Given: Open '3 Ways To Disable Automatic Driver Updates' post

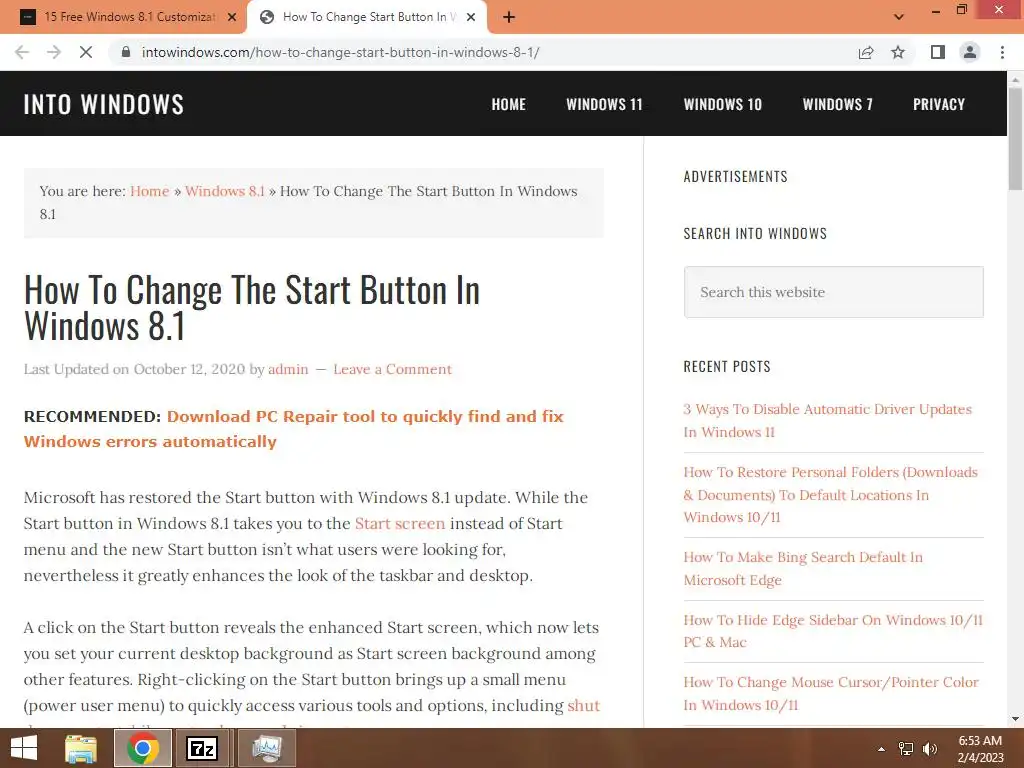Looking at the screenshot, I should click(827, 421).
